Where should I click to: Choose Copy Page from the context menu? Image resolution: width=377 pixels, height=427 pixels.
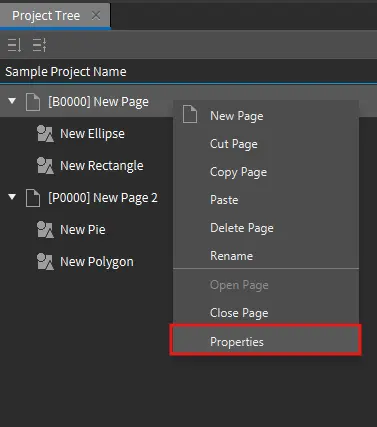coord(266,172)
